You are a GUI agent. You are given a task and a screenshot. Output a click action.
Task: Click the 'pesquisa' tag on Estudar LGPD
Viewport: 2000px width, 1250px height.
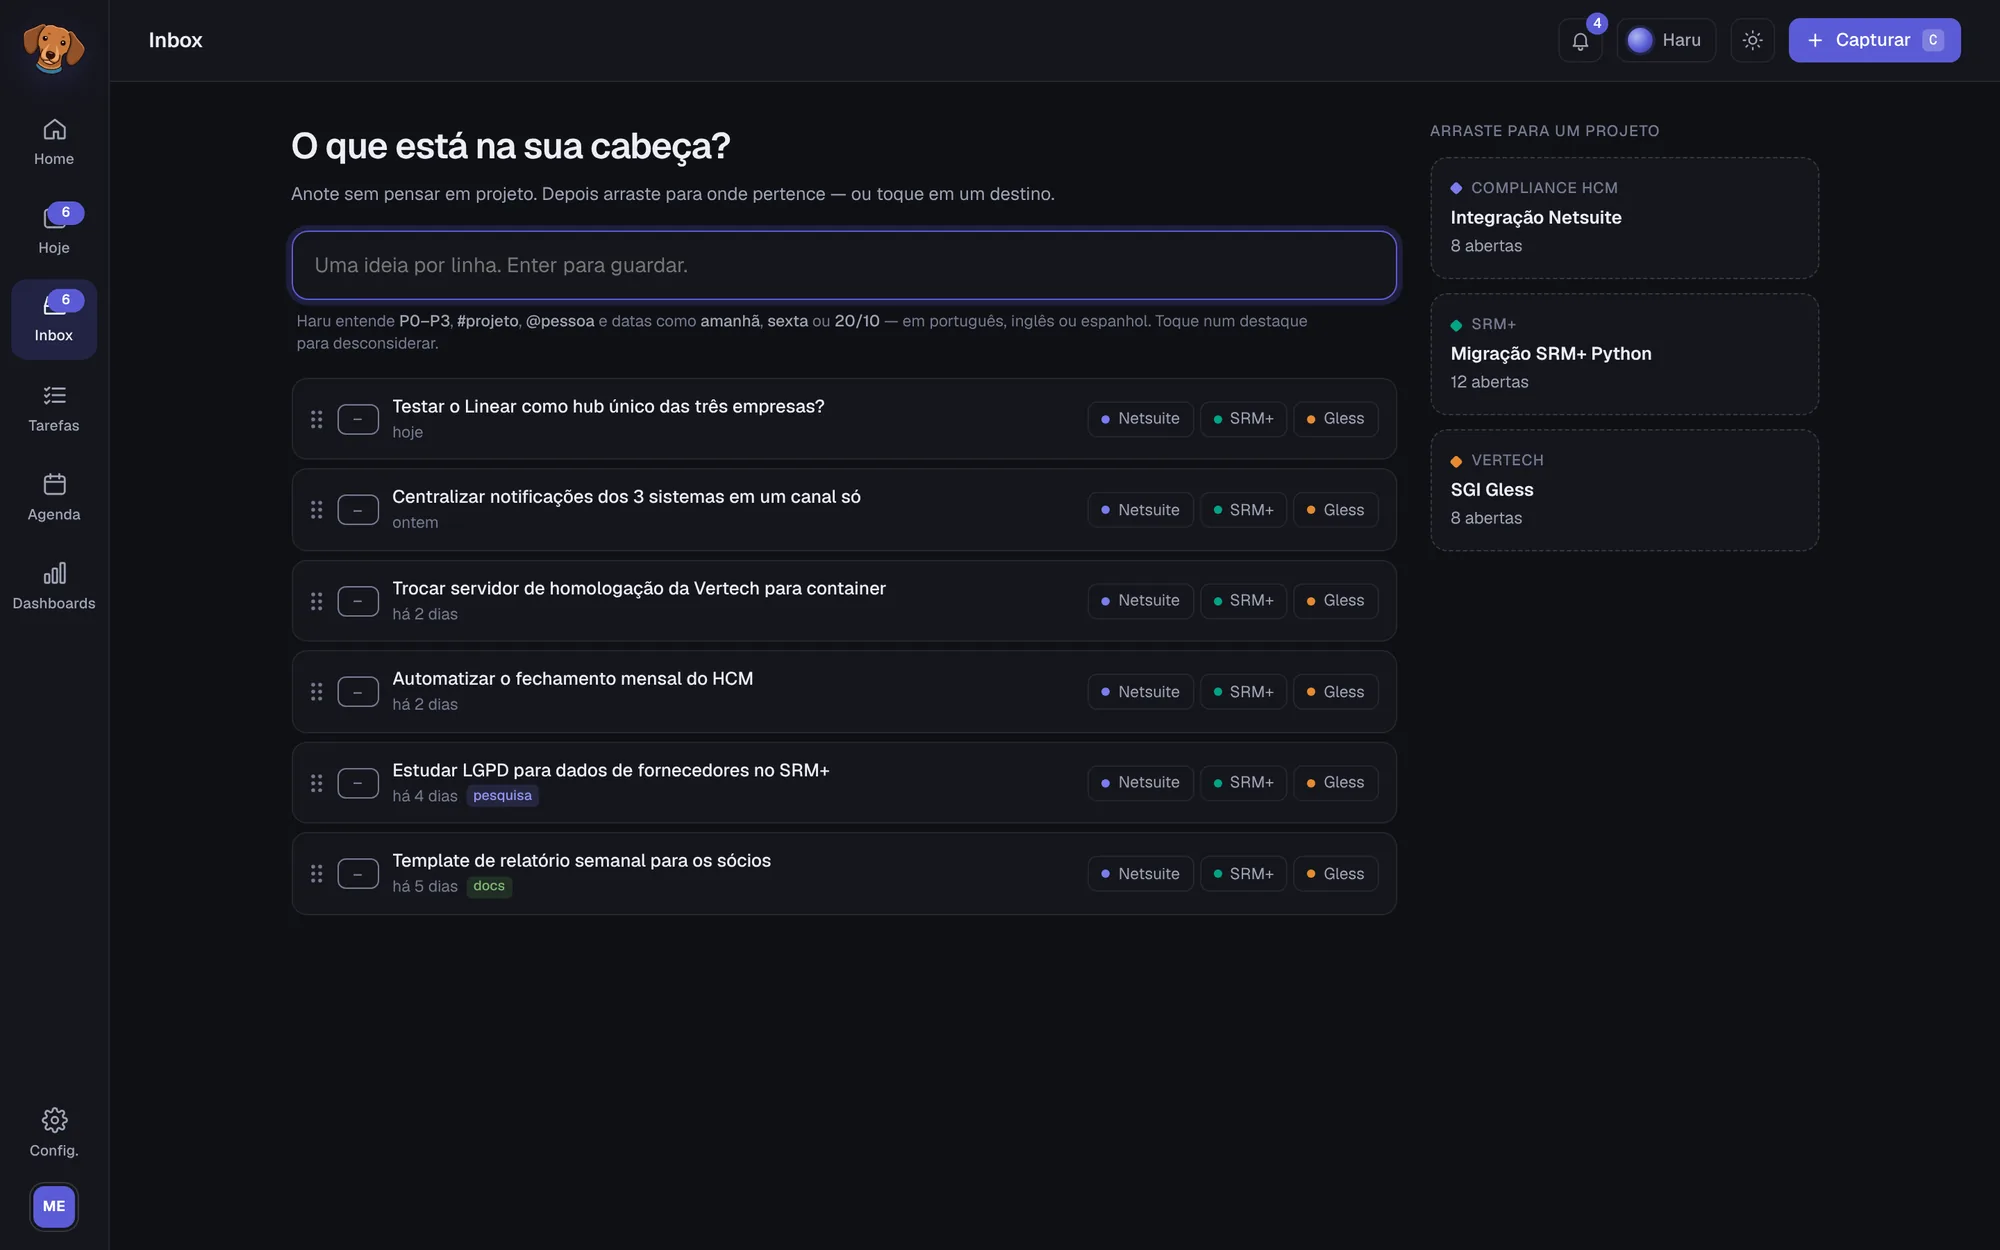[502, 796]
